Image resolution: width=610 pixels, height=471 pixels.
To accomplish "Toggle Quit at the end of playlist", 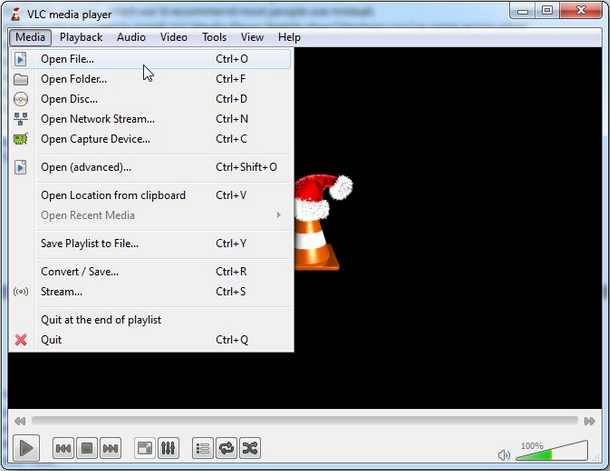I will point(151,320).
